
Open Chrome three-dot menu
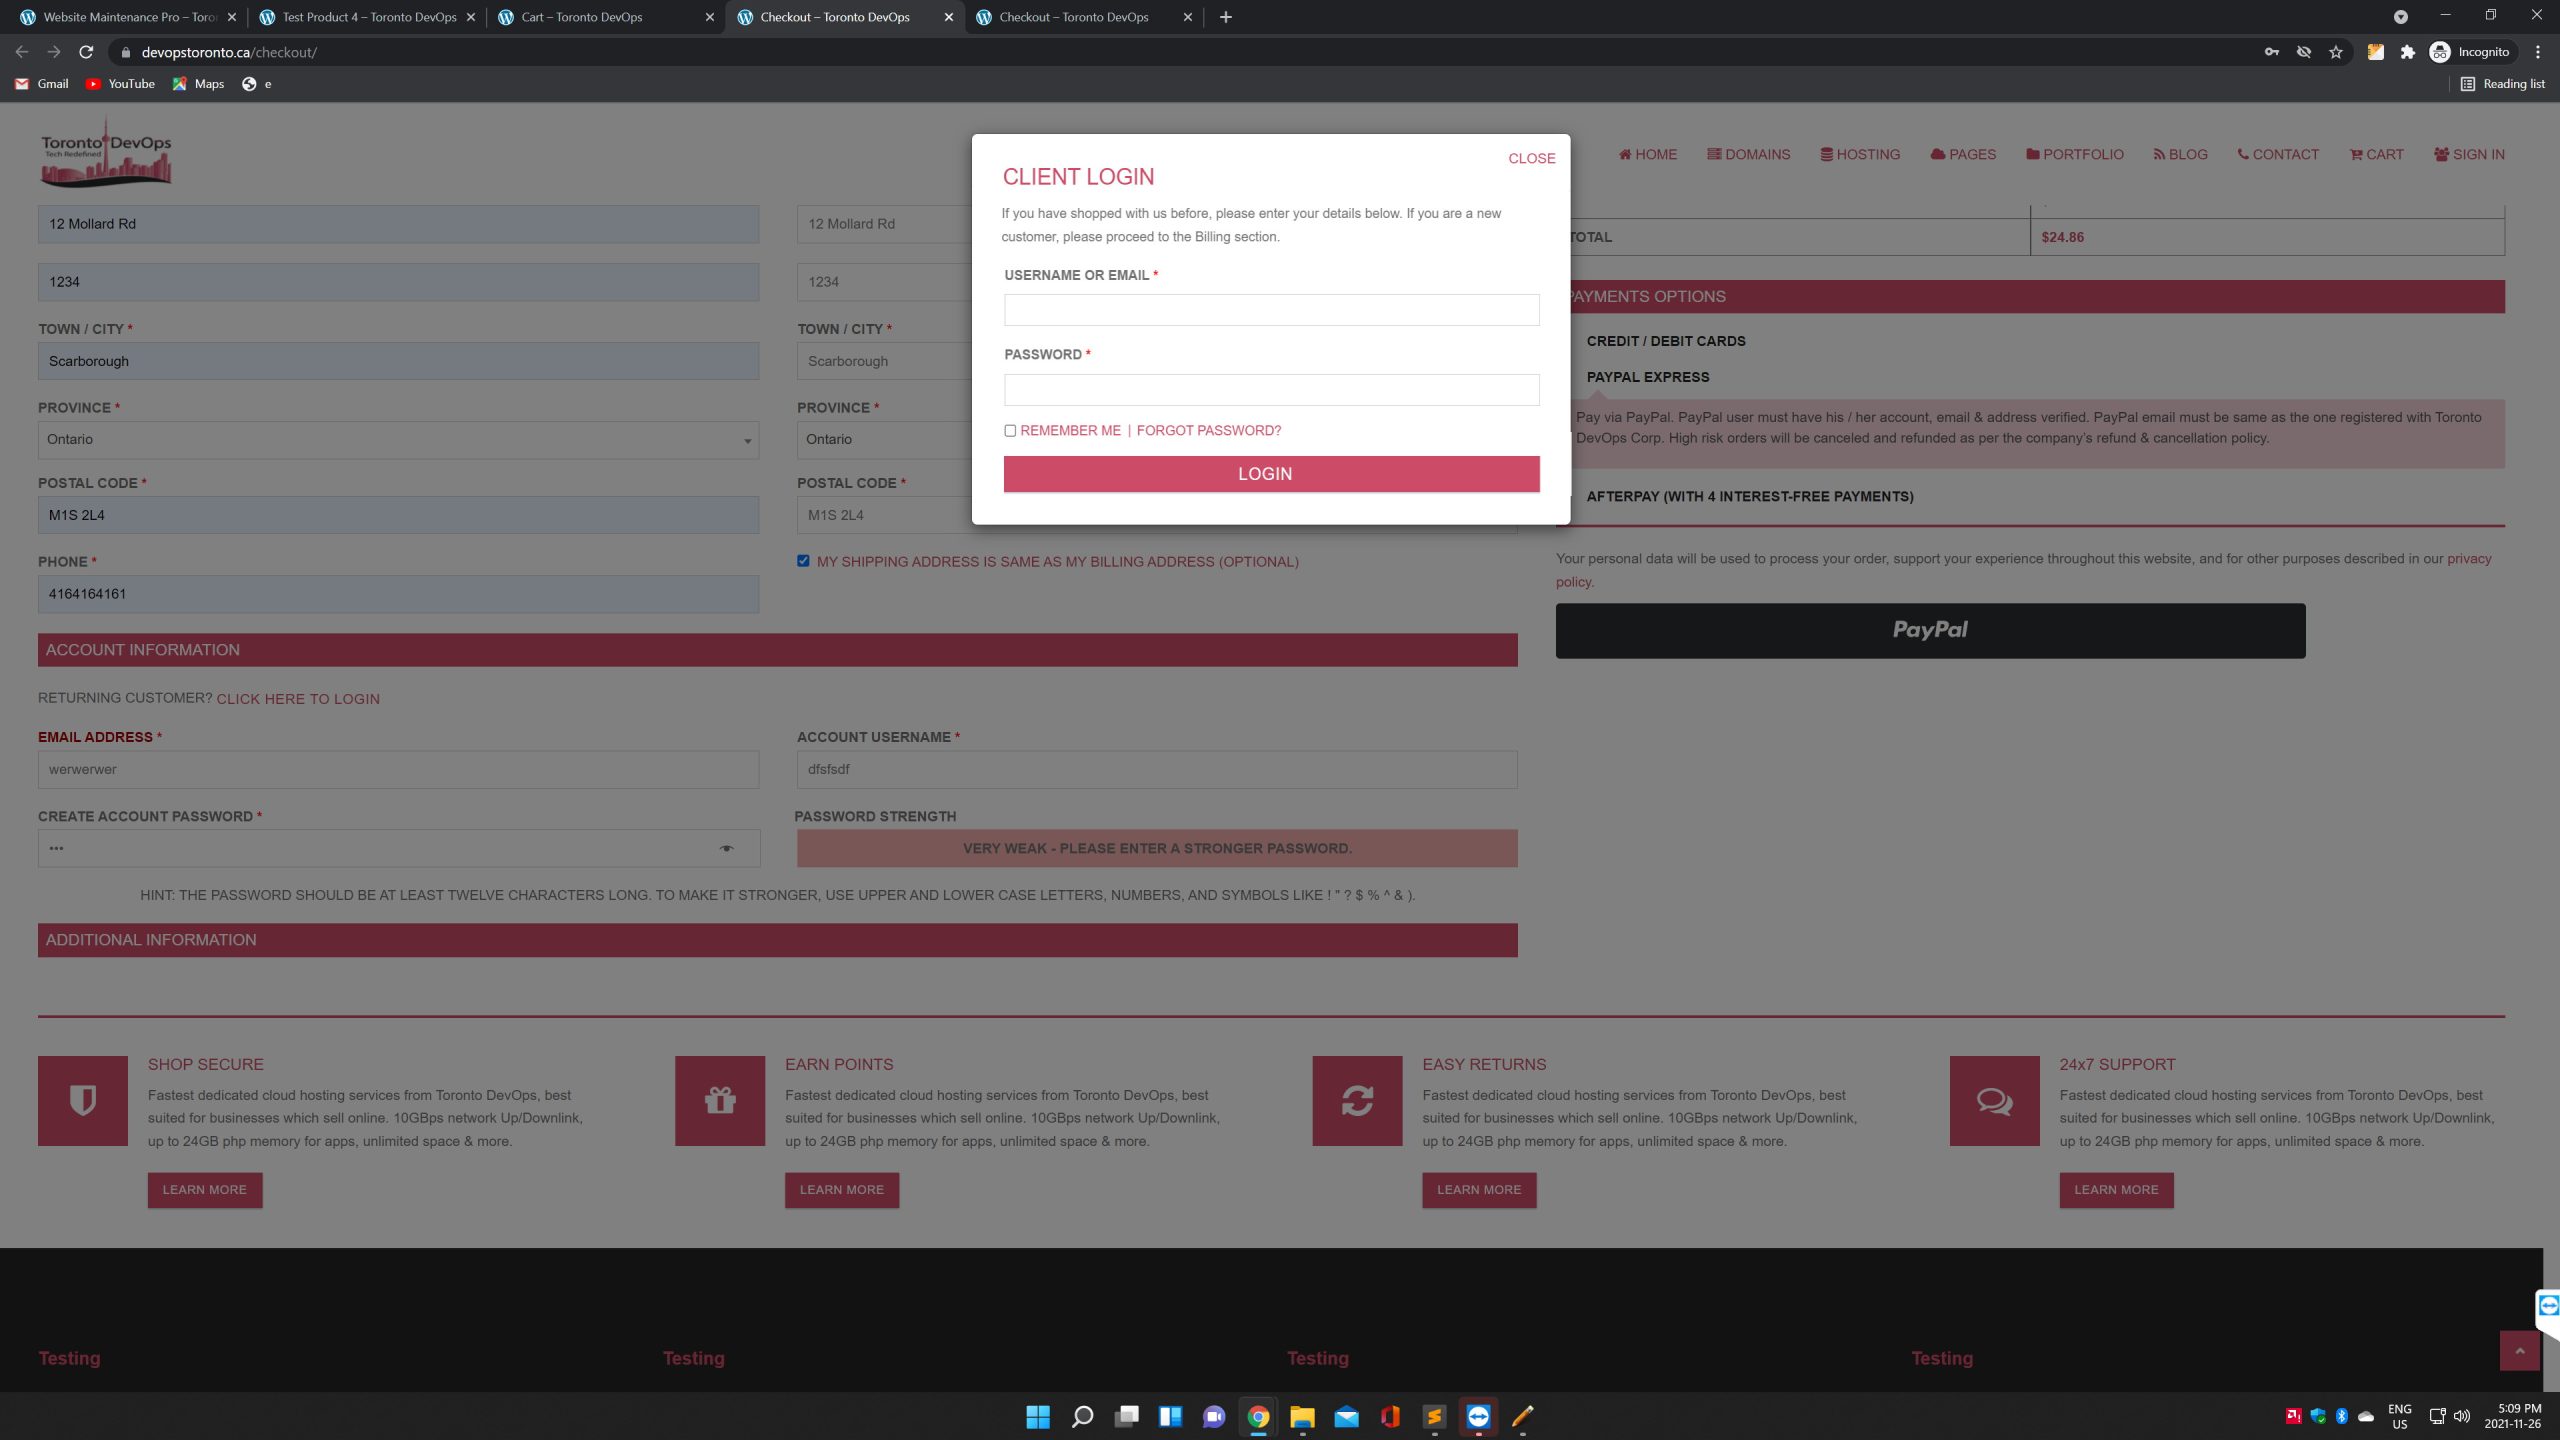coord(2537,52)
